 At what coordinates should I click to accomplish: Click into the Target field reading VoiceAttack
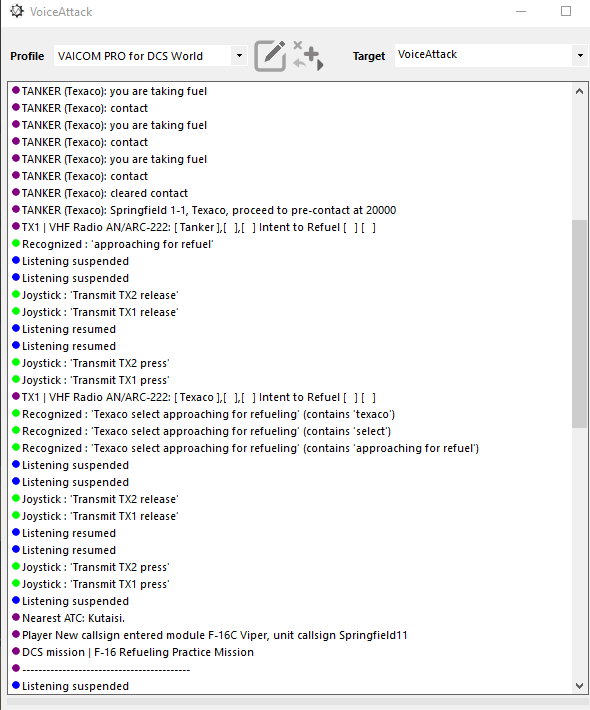(x=484, y=55)
